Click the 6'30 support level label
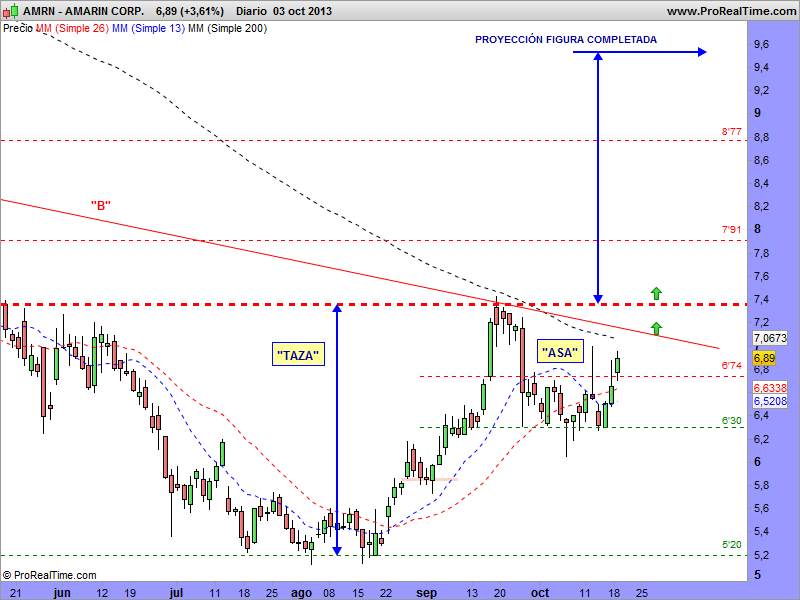Image resolution: width=800 pixels, height=600 pixels. 731,420
